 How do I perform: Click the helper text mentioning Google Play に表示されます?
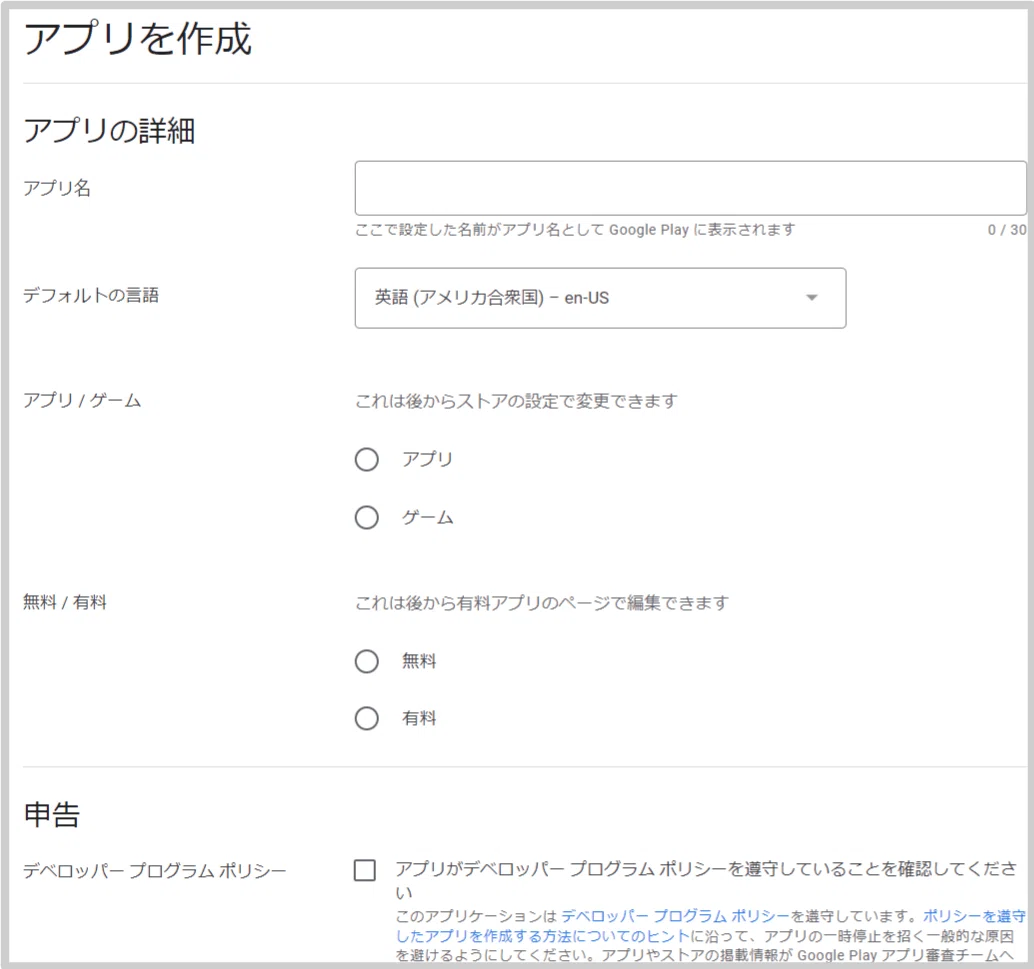point(575,230)
